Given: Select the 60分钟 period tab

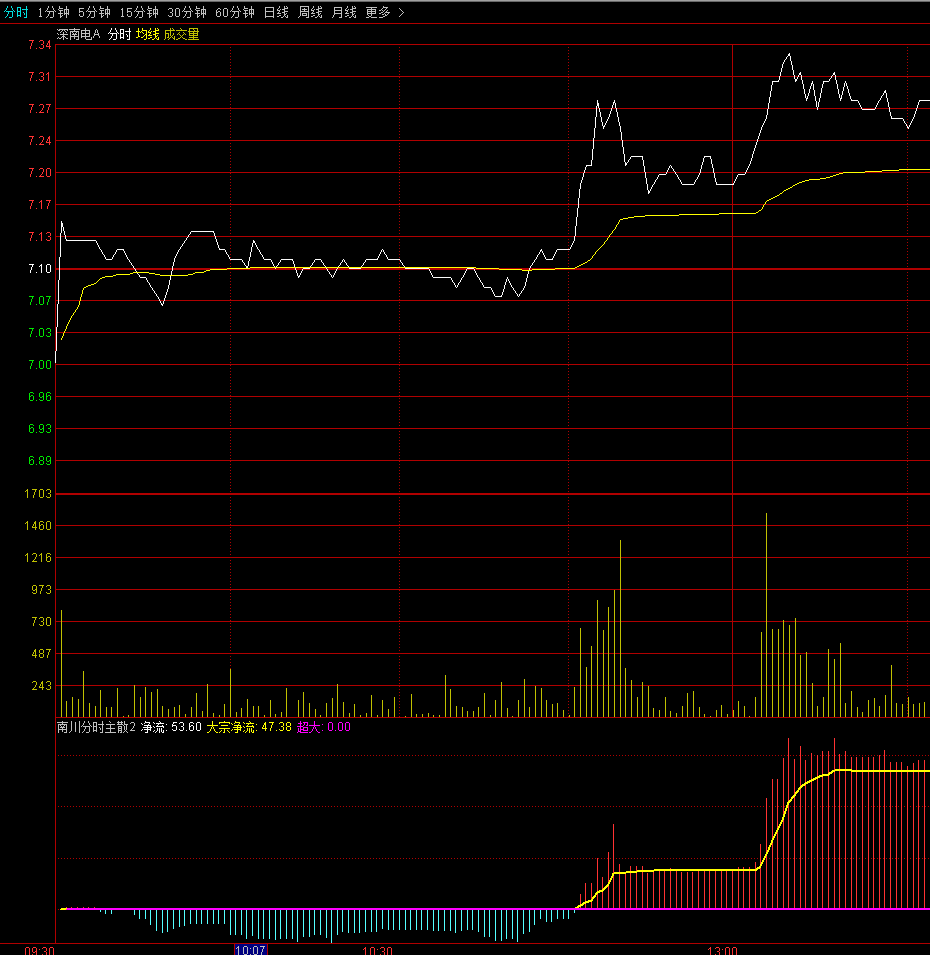Looking at the screenshot, I should pos(234,12).
